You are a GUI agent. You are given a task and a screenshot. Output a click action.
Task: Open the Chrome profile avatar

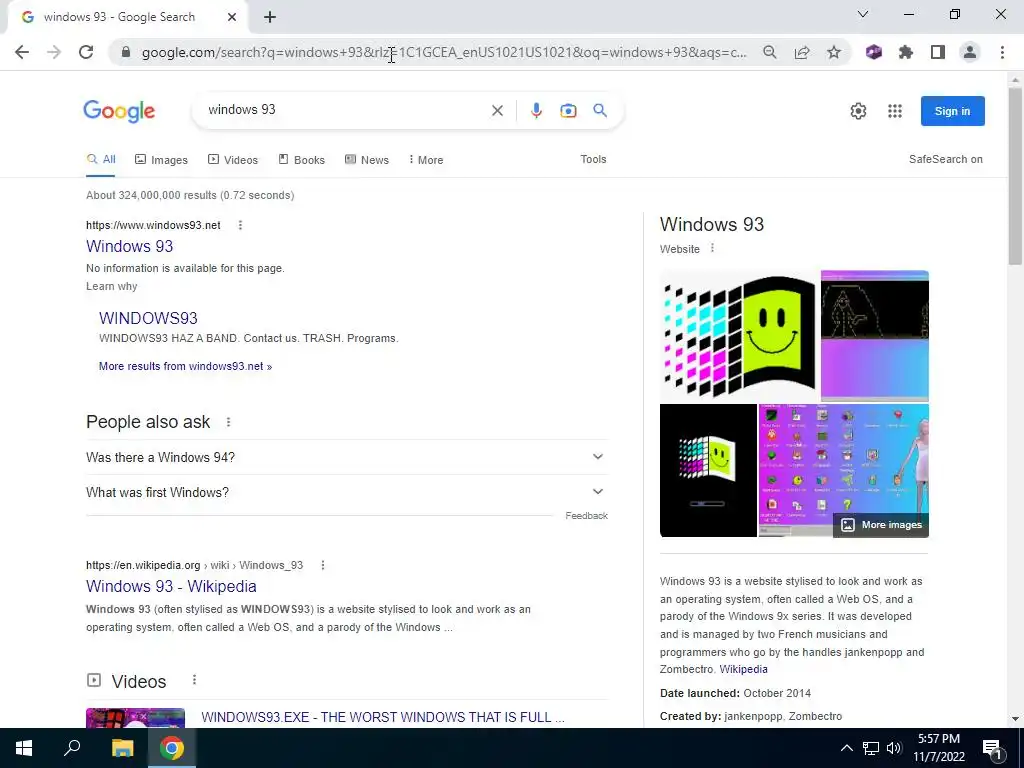click(970, 52)
